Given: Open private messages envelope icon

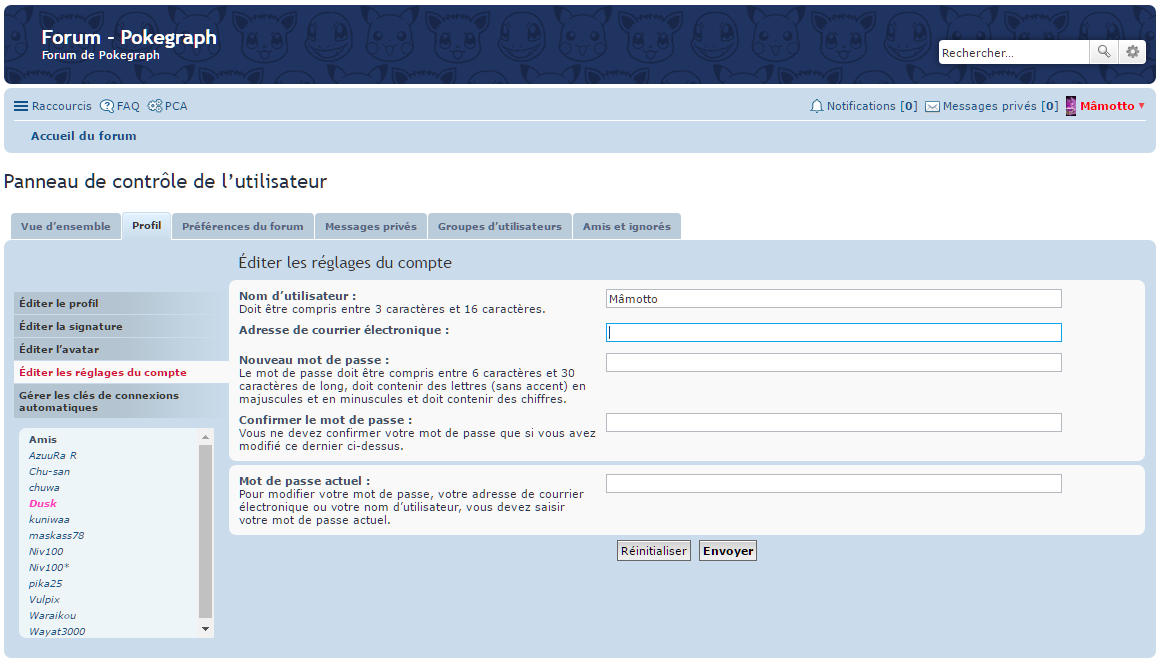Looking at the screenshot, I should click(x=932, y=106).
